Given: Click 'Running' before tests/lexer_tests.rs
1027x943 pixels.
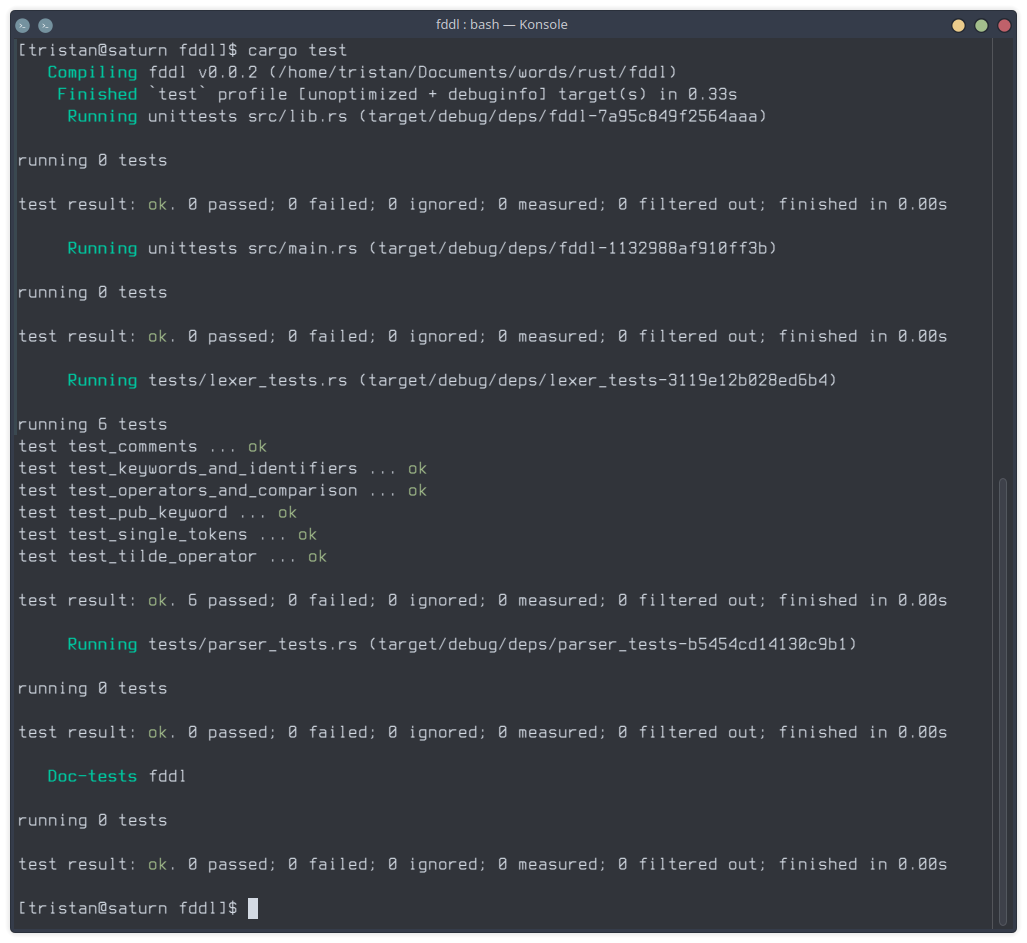Looking at the screenshot, I should click(x=102, y=380).
